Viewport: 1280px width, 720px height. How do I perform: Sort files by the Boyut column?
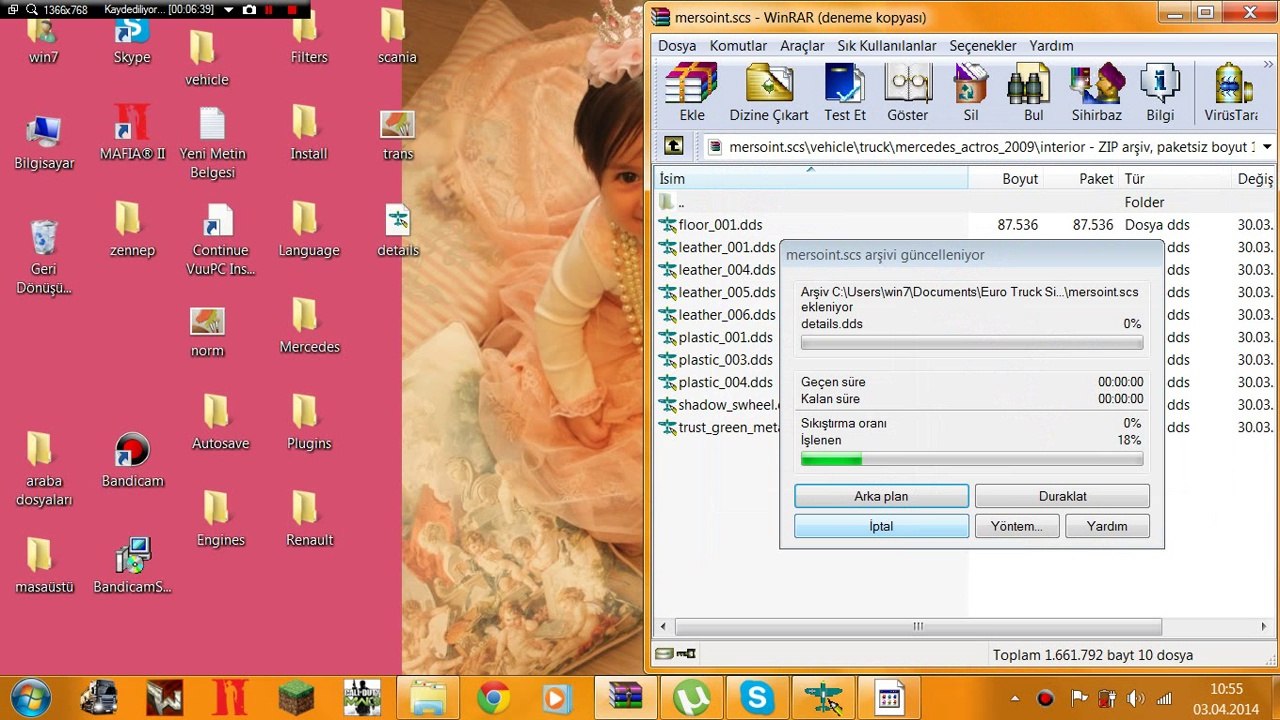click(x=1007, y=178)
